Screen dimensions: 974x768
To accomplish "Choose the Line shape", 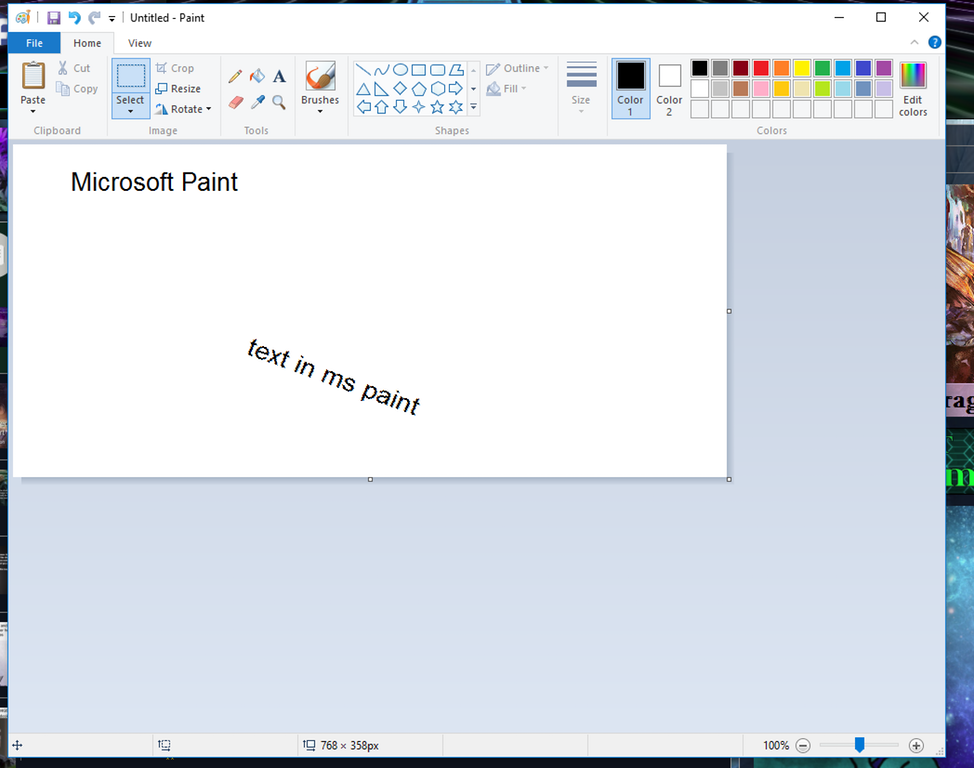I will click(363, 70).
